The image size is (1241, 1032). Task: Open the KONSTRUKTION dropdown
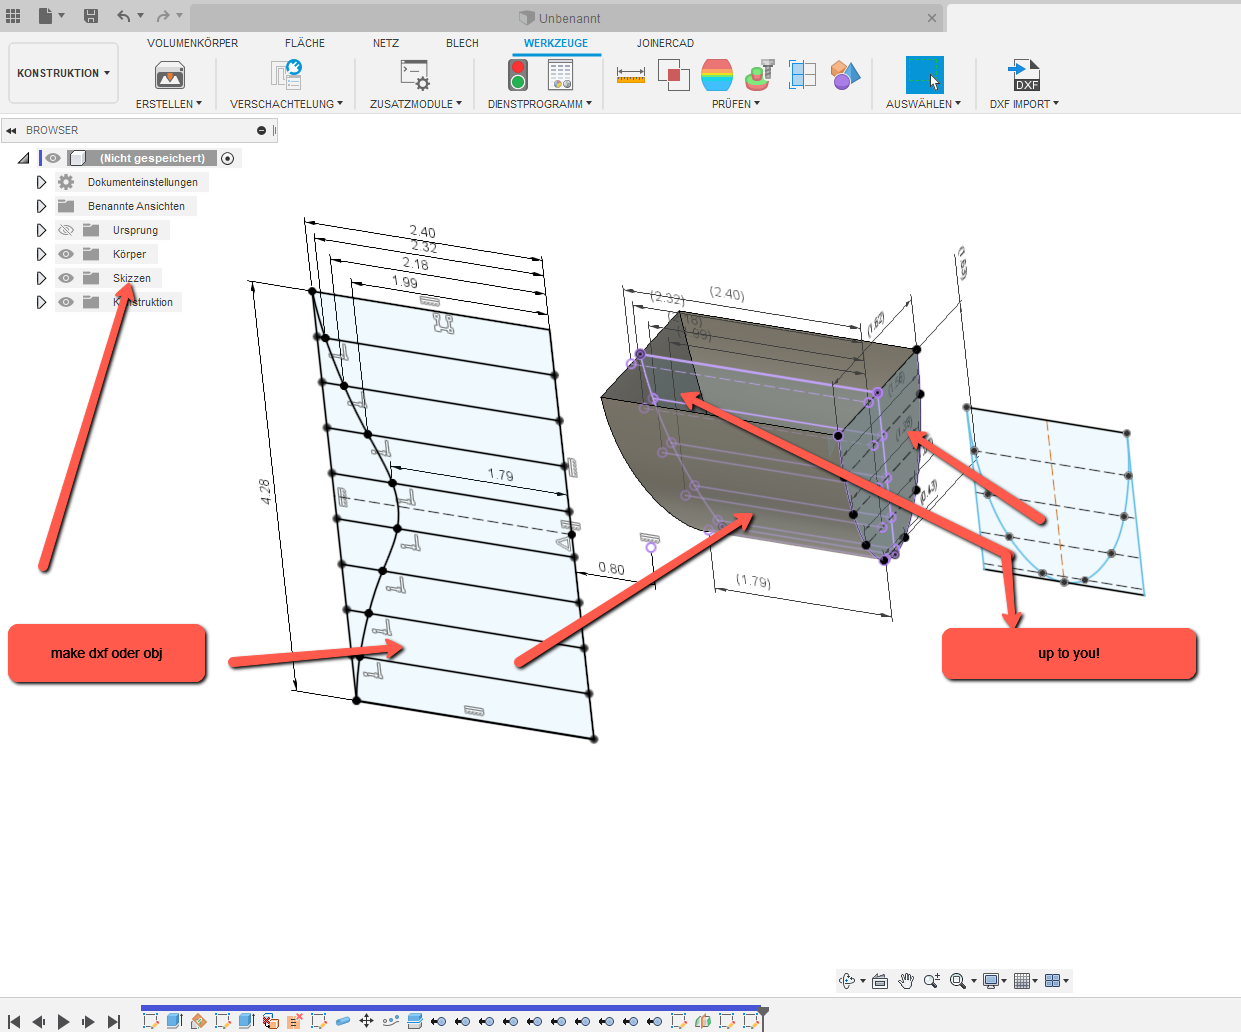tap(63, 72)
